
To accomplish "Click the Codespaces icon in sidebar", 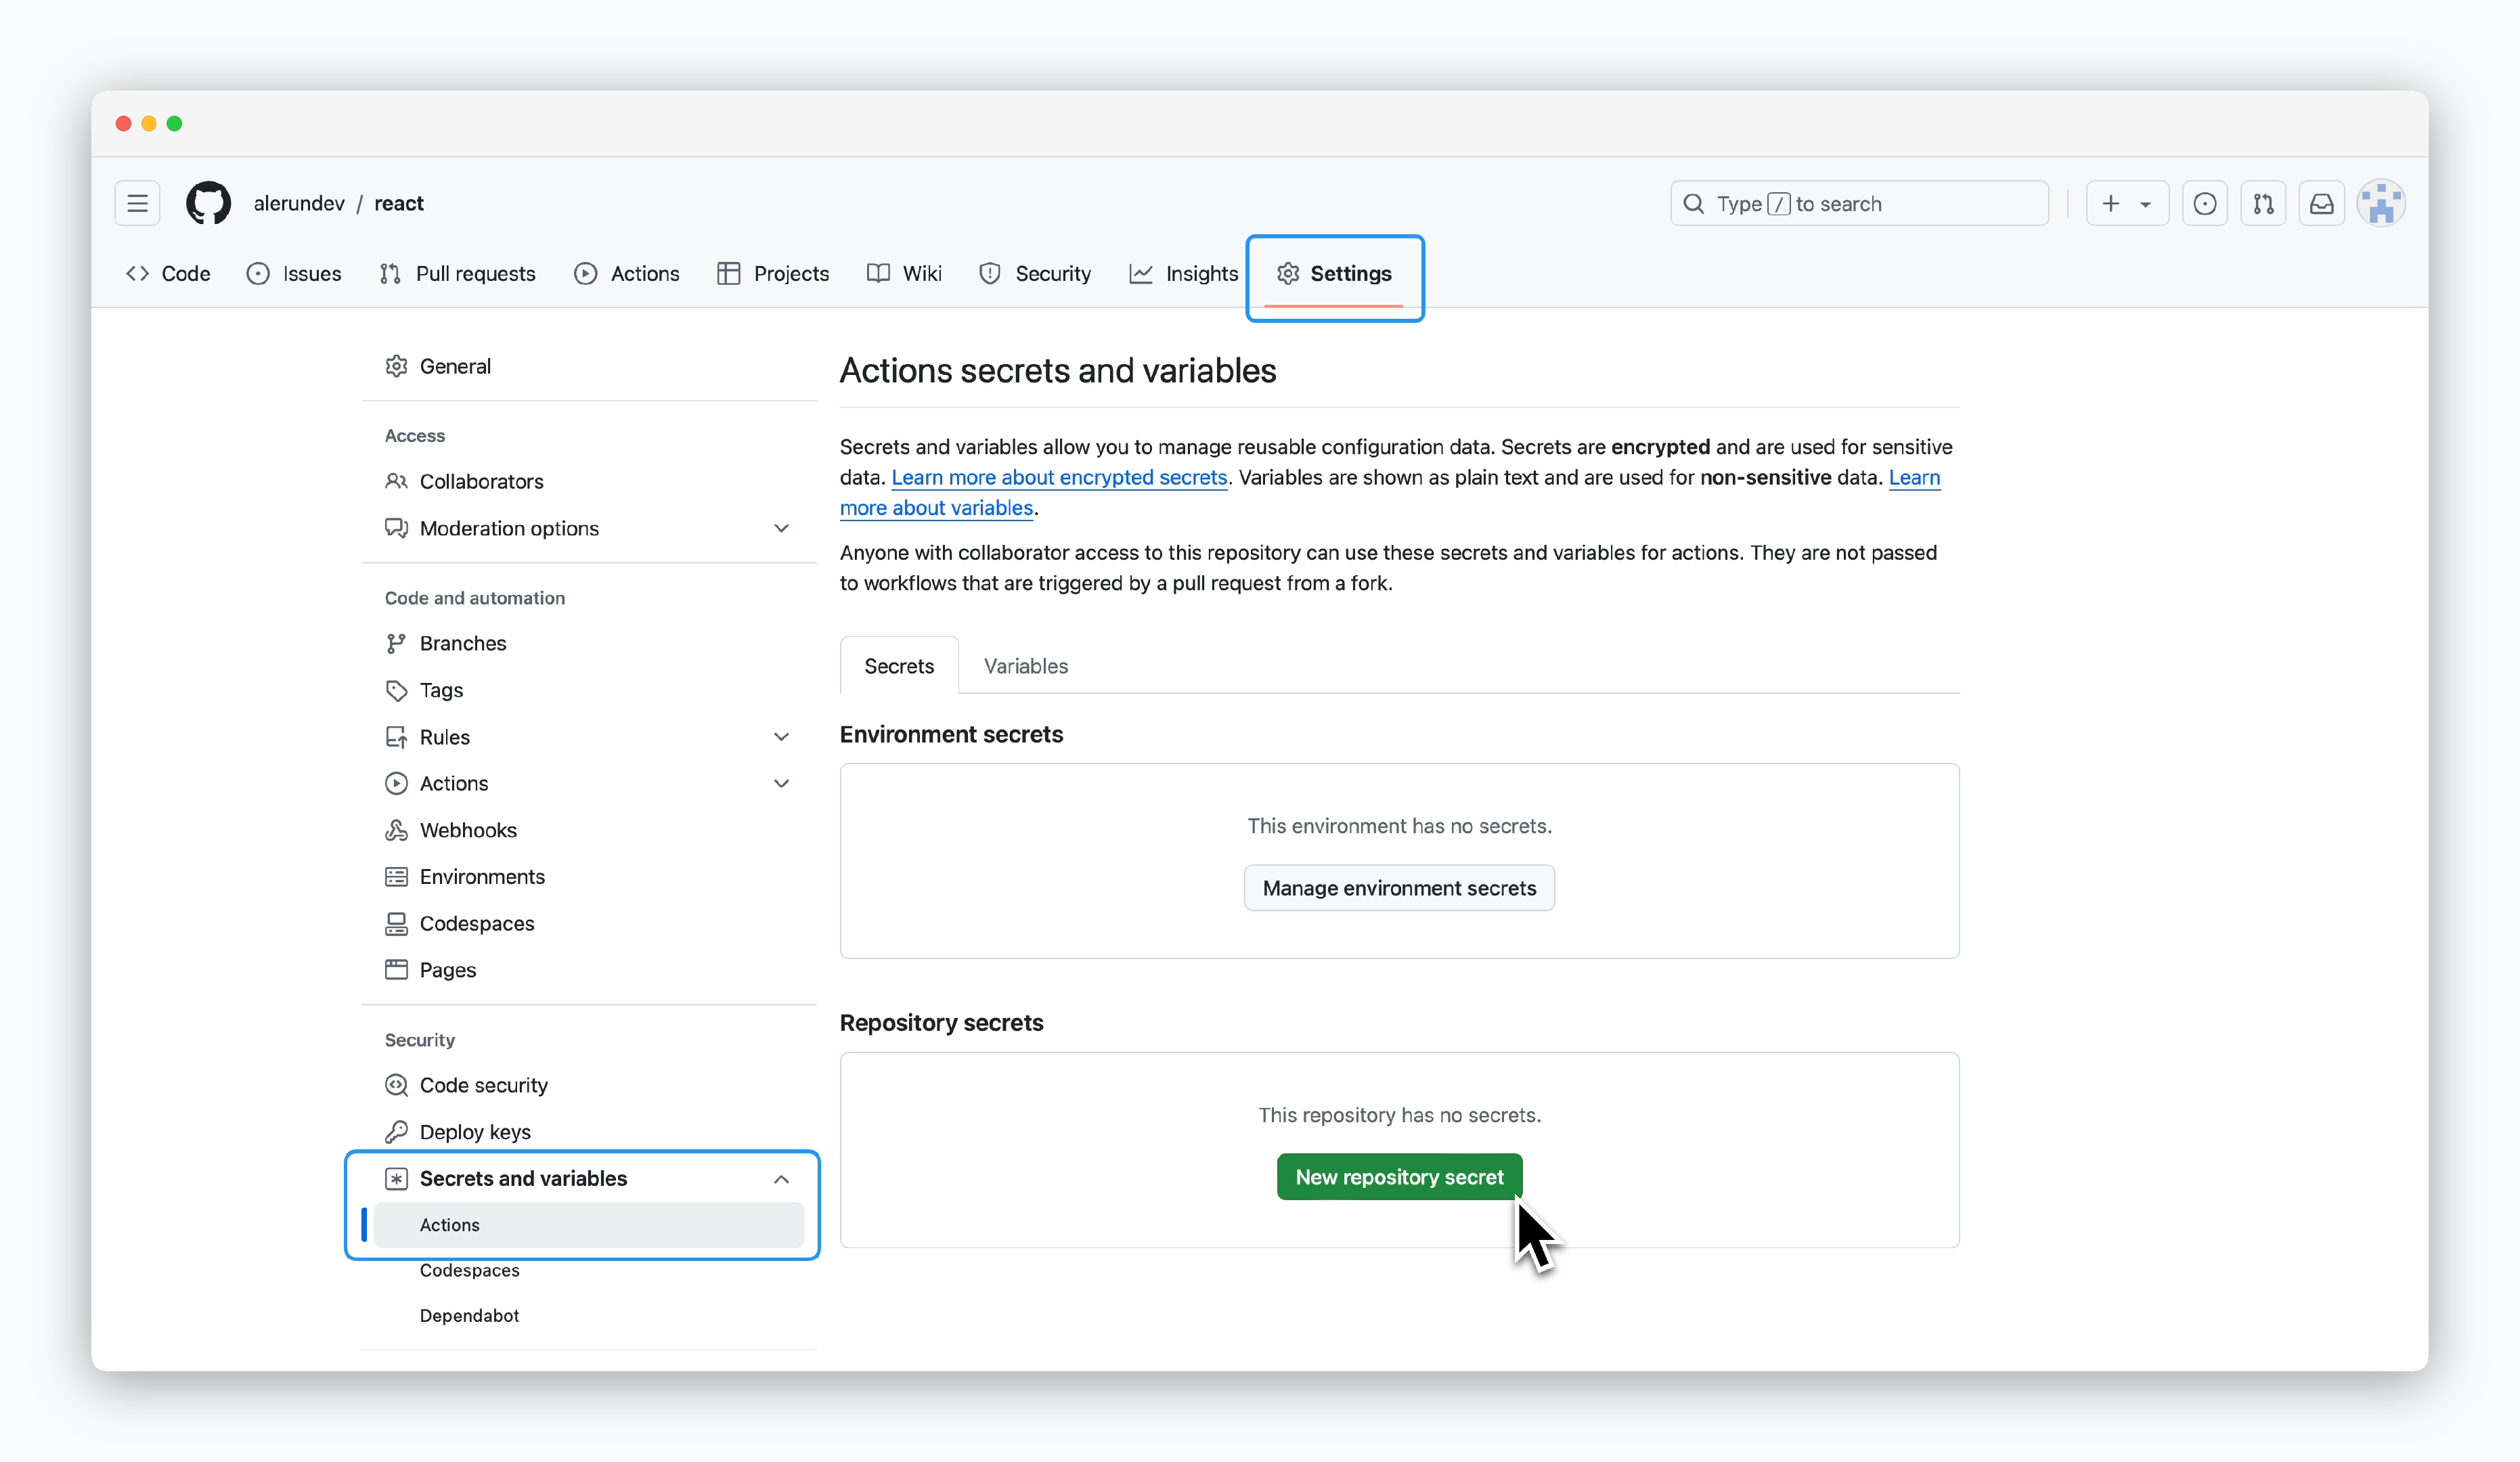I will pos(396,923).
